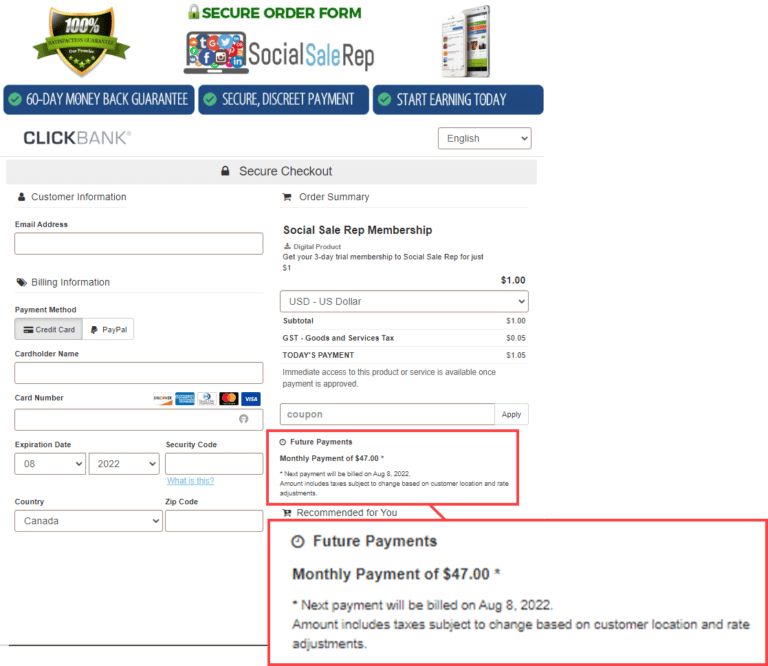Screen dimensions: 768x666
Task: Click the Social Sale Rep logo
Action: (279, 53)
